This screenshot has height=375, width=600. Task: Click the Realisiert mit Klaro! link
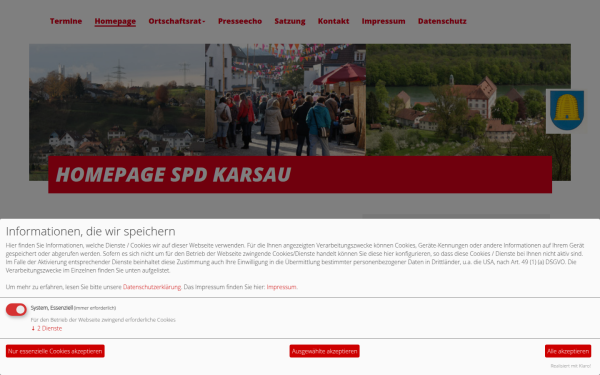(571, 366)
